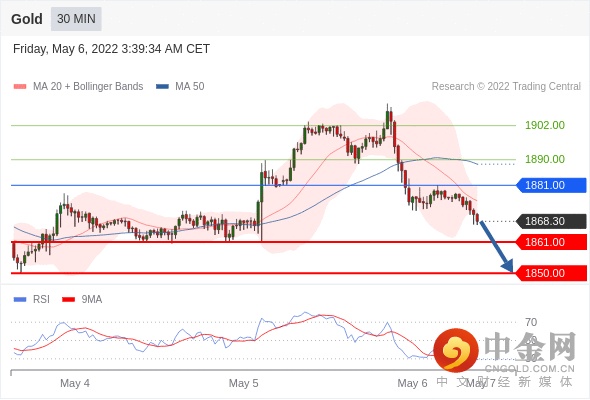The height and width of the screenshot is (400, 590).
Task: Click the 'MA 20 + Bollinger Bands' legend label
Action: click(88, 87)
